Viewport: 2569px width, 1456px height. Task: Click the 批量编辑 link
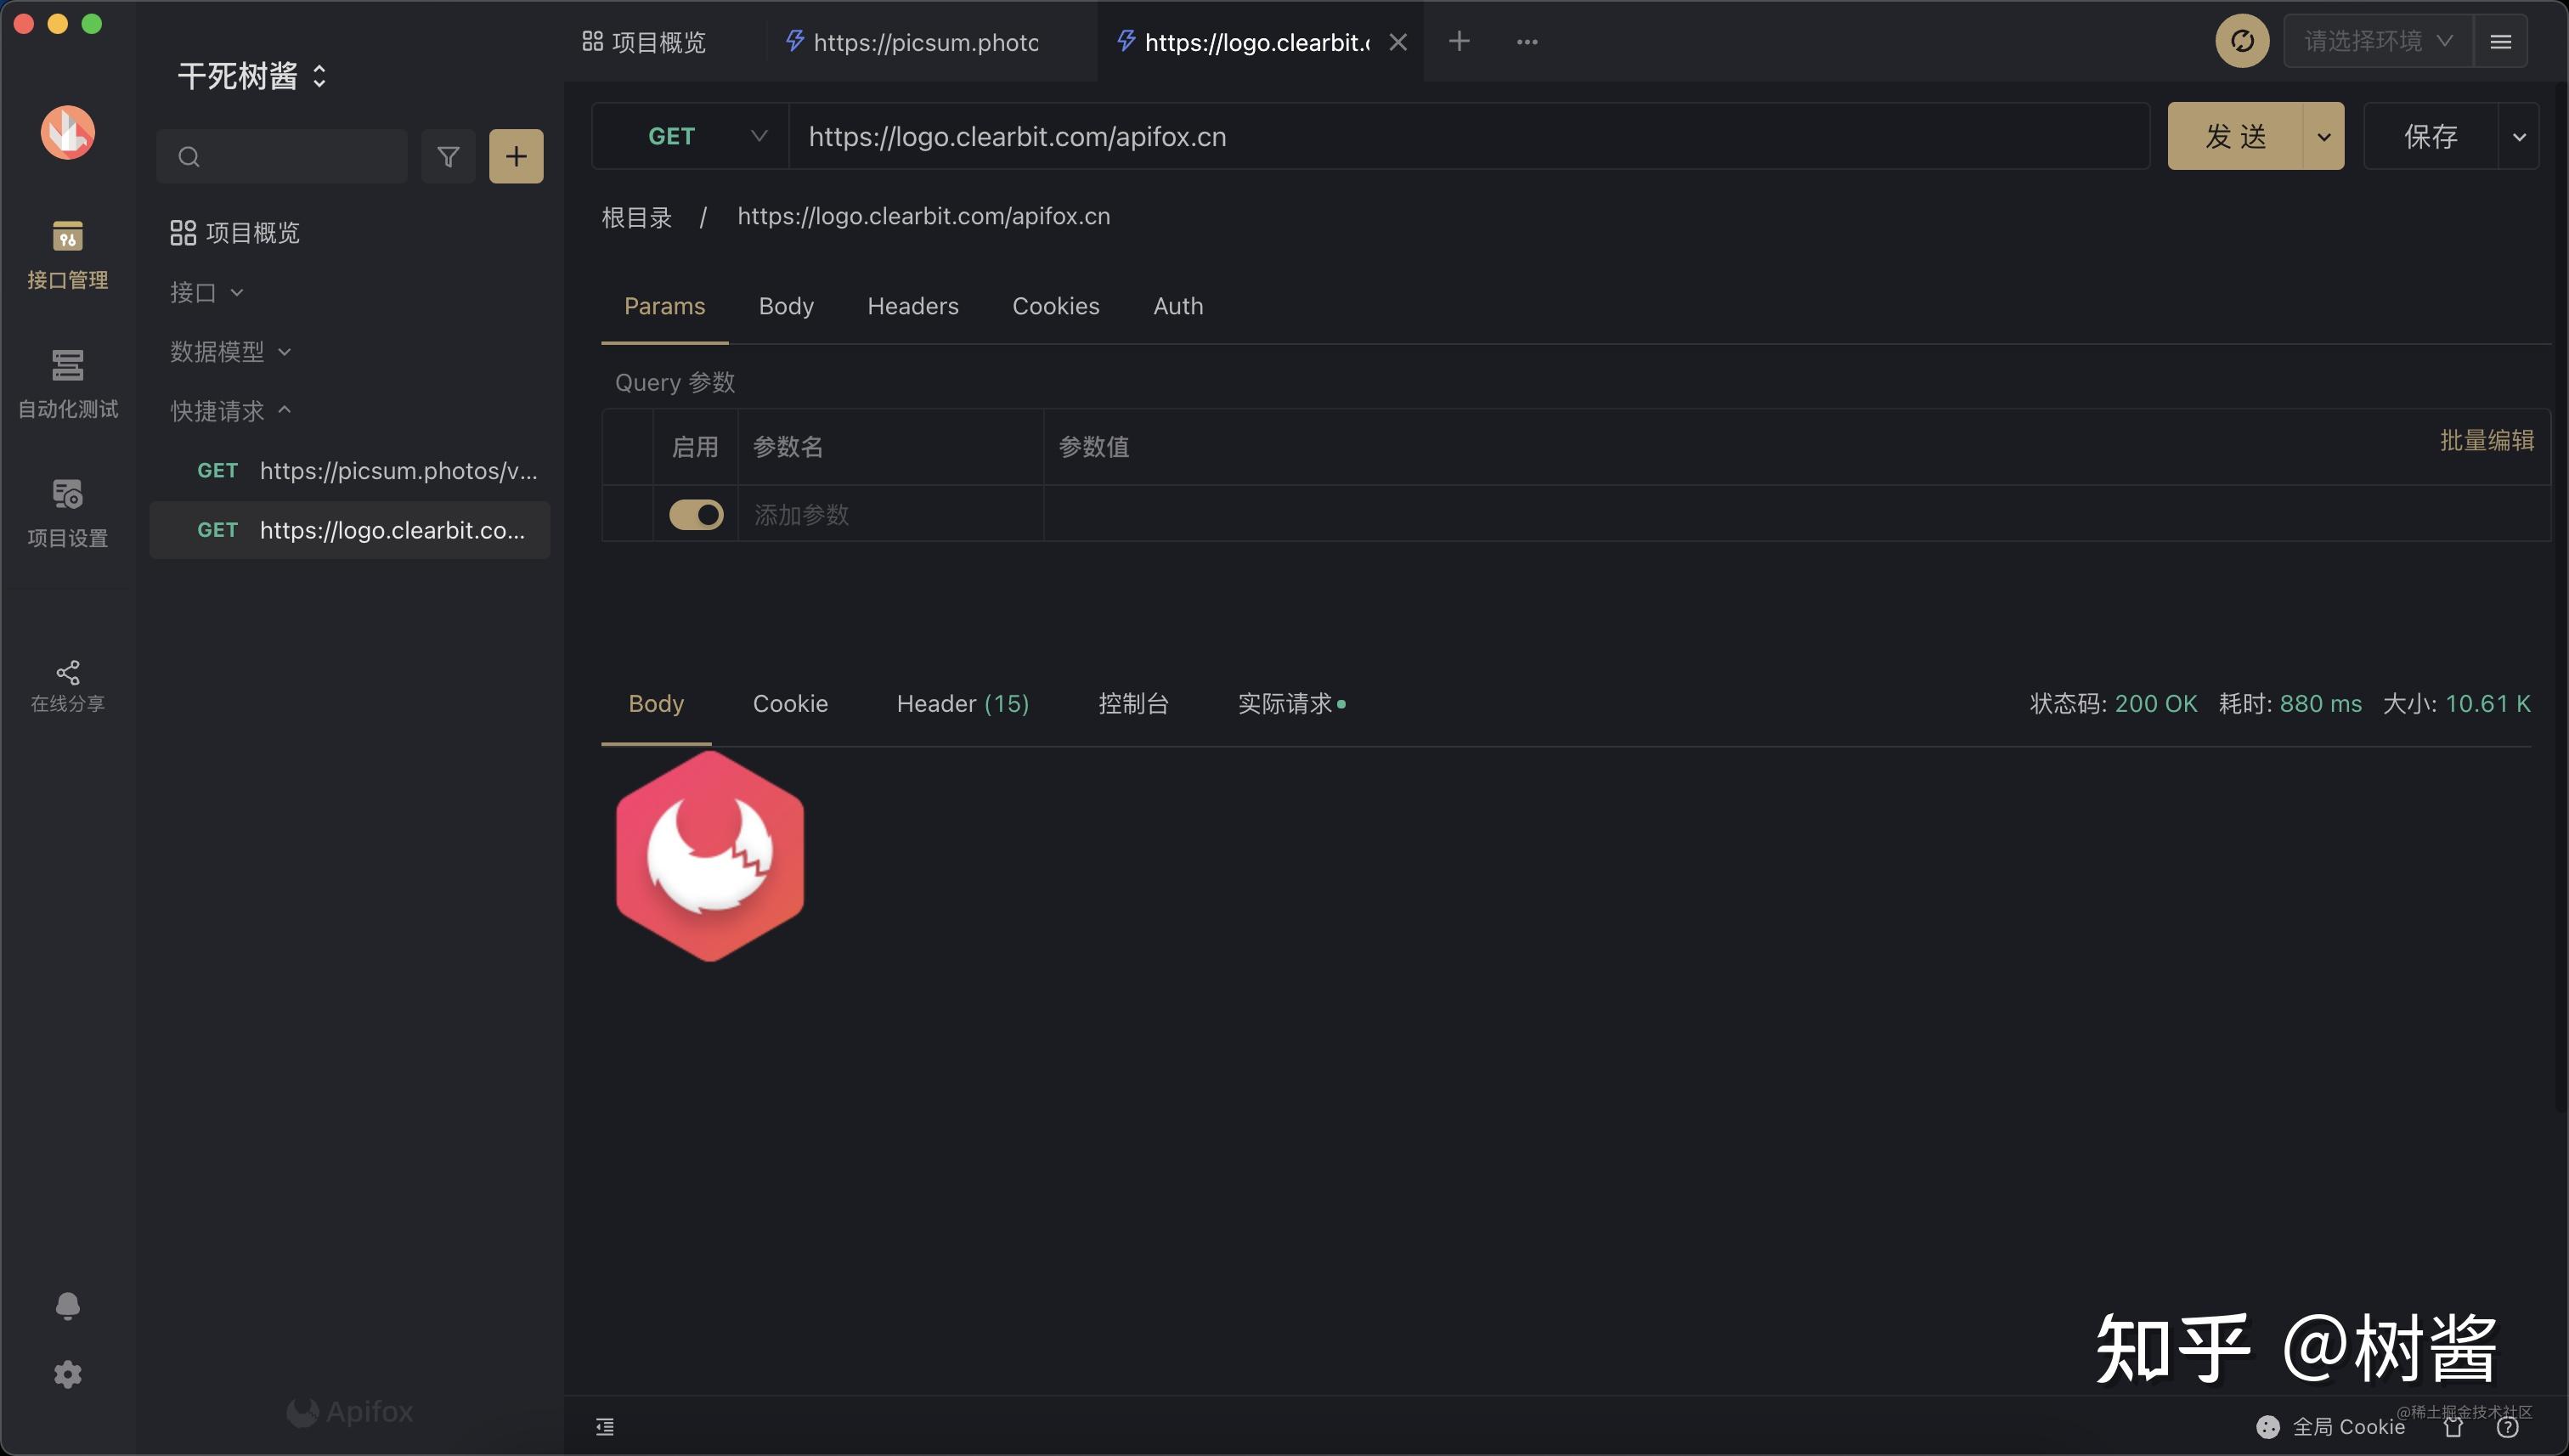pos(2487,440)
